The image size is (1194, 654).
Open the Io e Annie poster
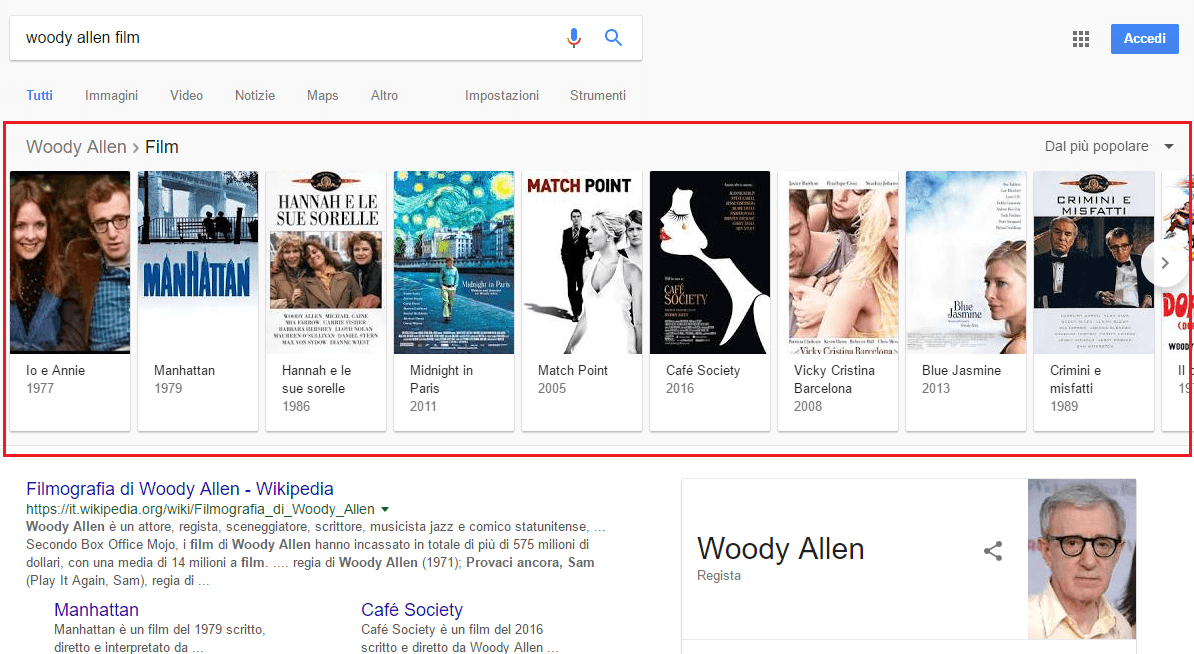coord(70,263)
